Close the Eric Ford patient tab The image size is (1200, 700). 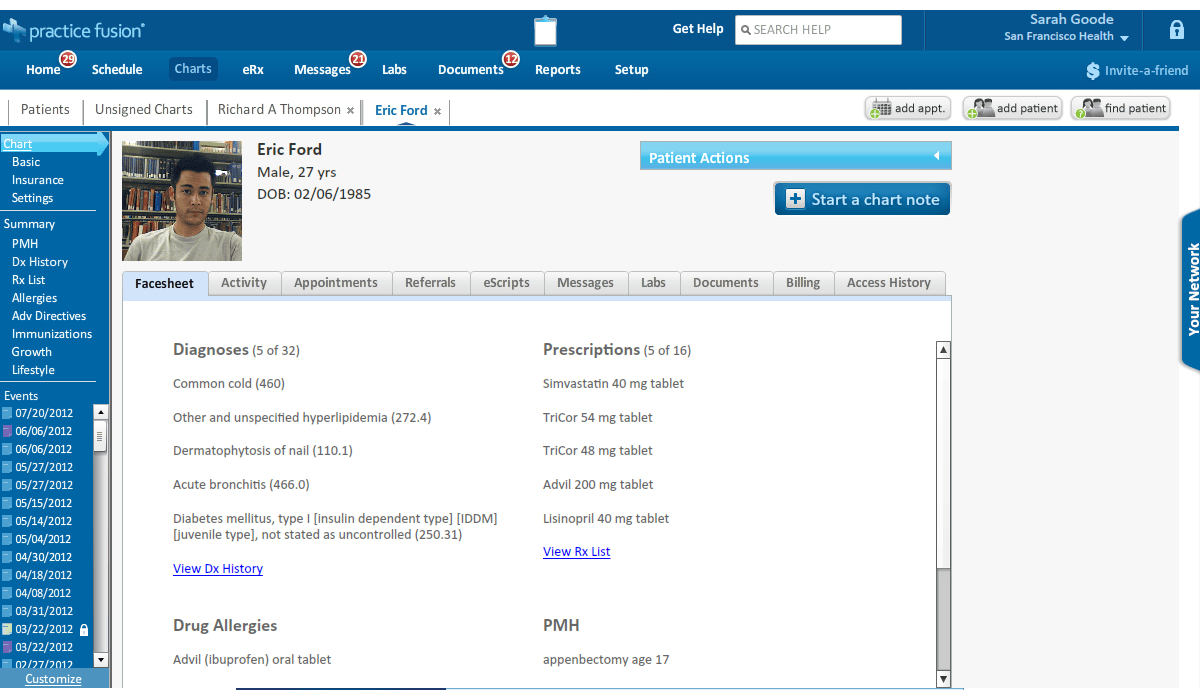[x=437, y=111]
